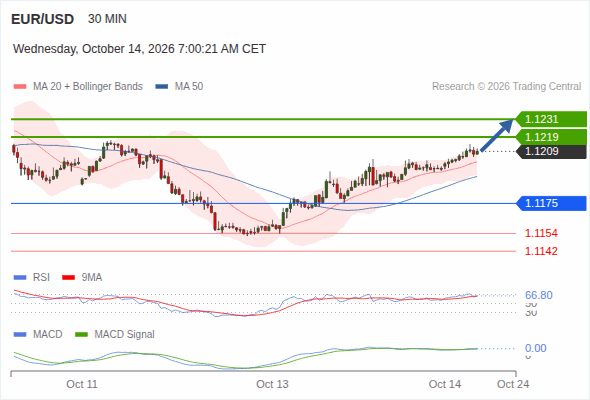The width and height of the screenshot is (590, 400).
Task: Click the 1.1175 blue pivot price tag
Action: pos(551,204)
